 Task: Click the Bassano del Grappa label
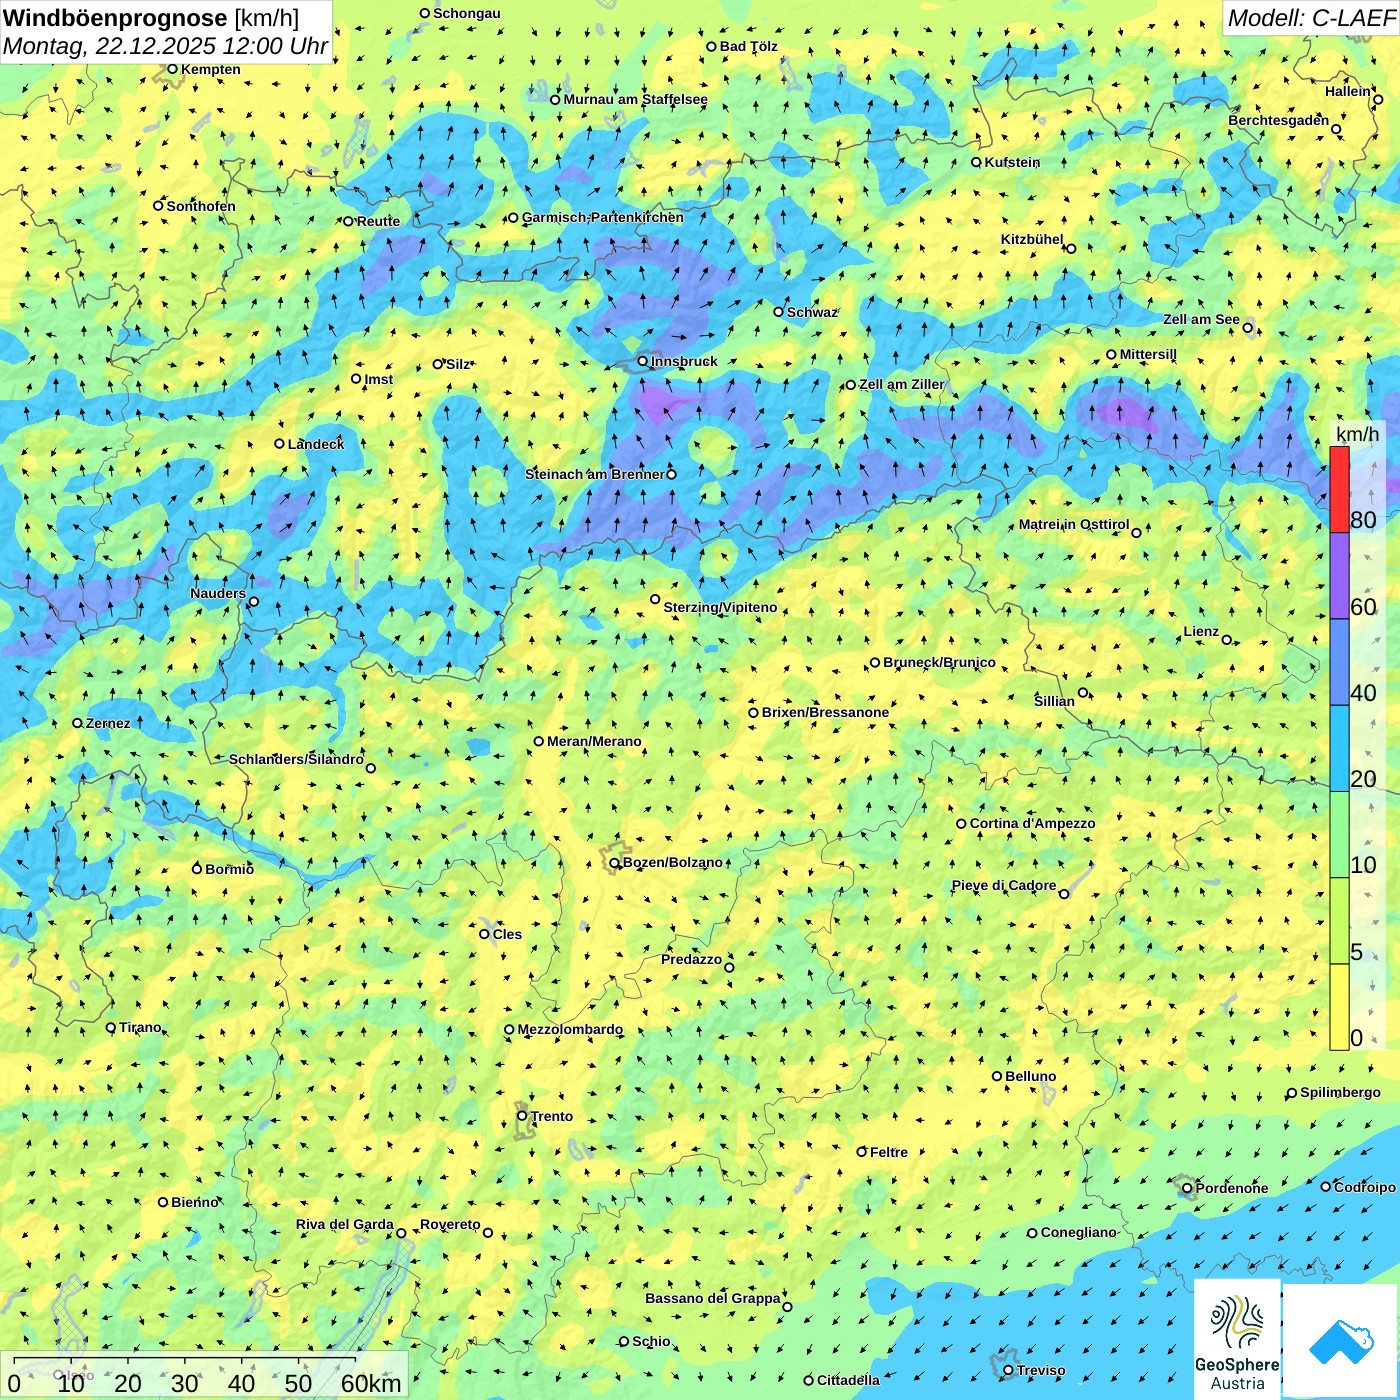[713, 1298]
